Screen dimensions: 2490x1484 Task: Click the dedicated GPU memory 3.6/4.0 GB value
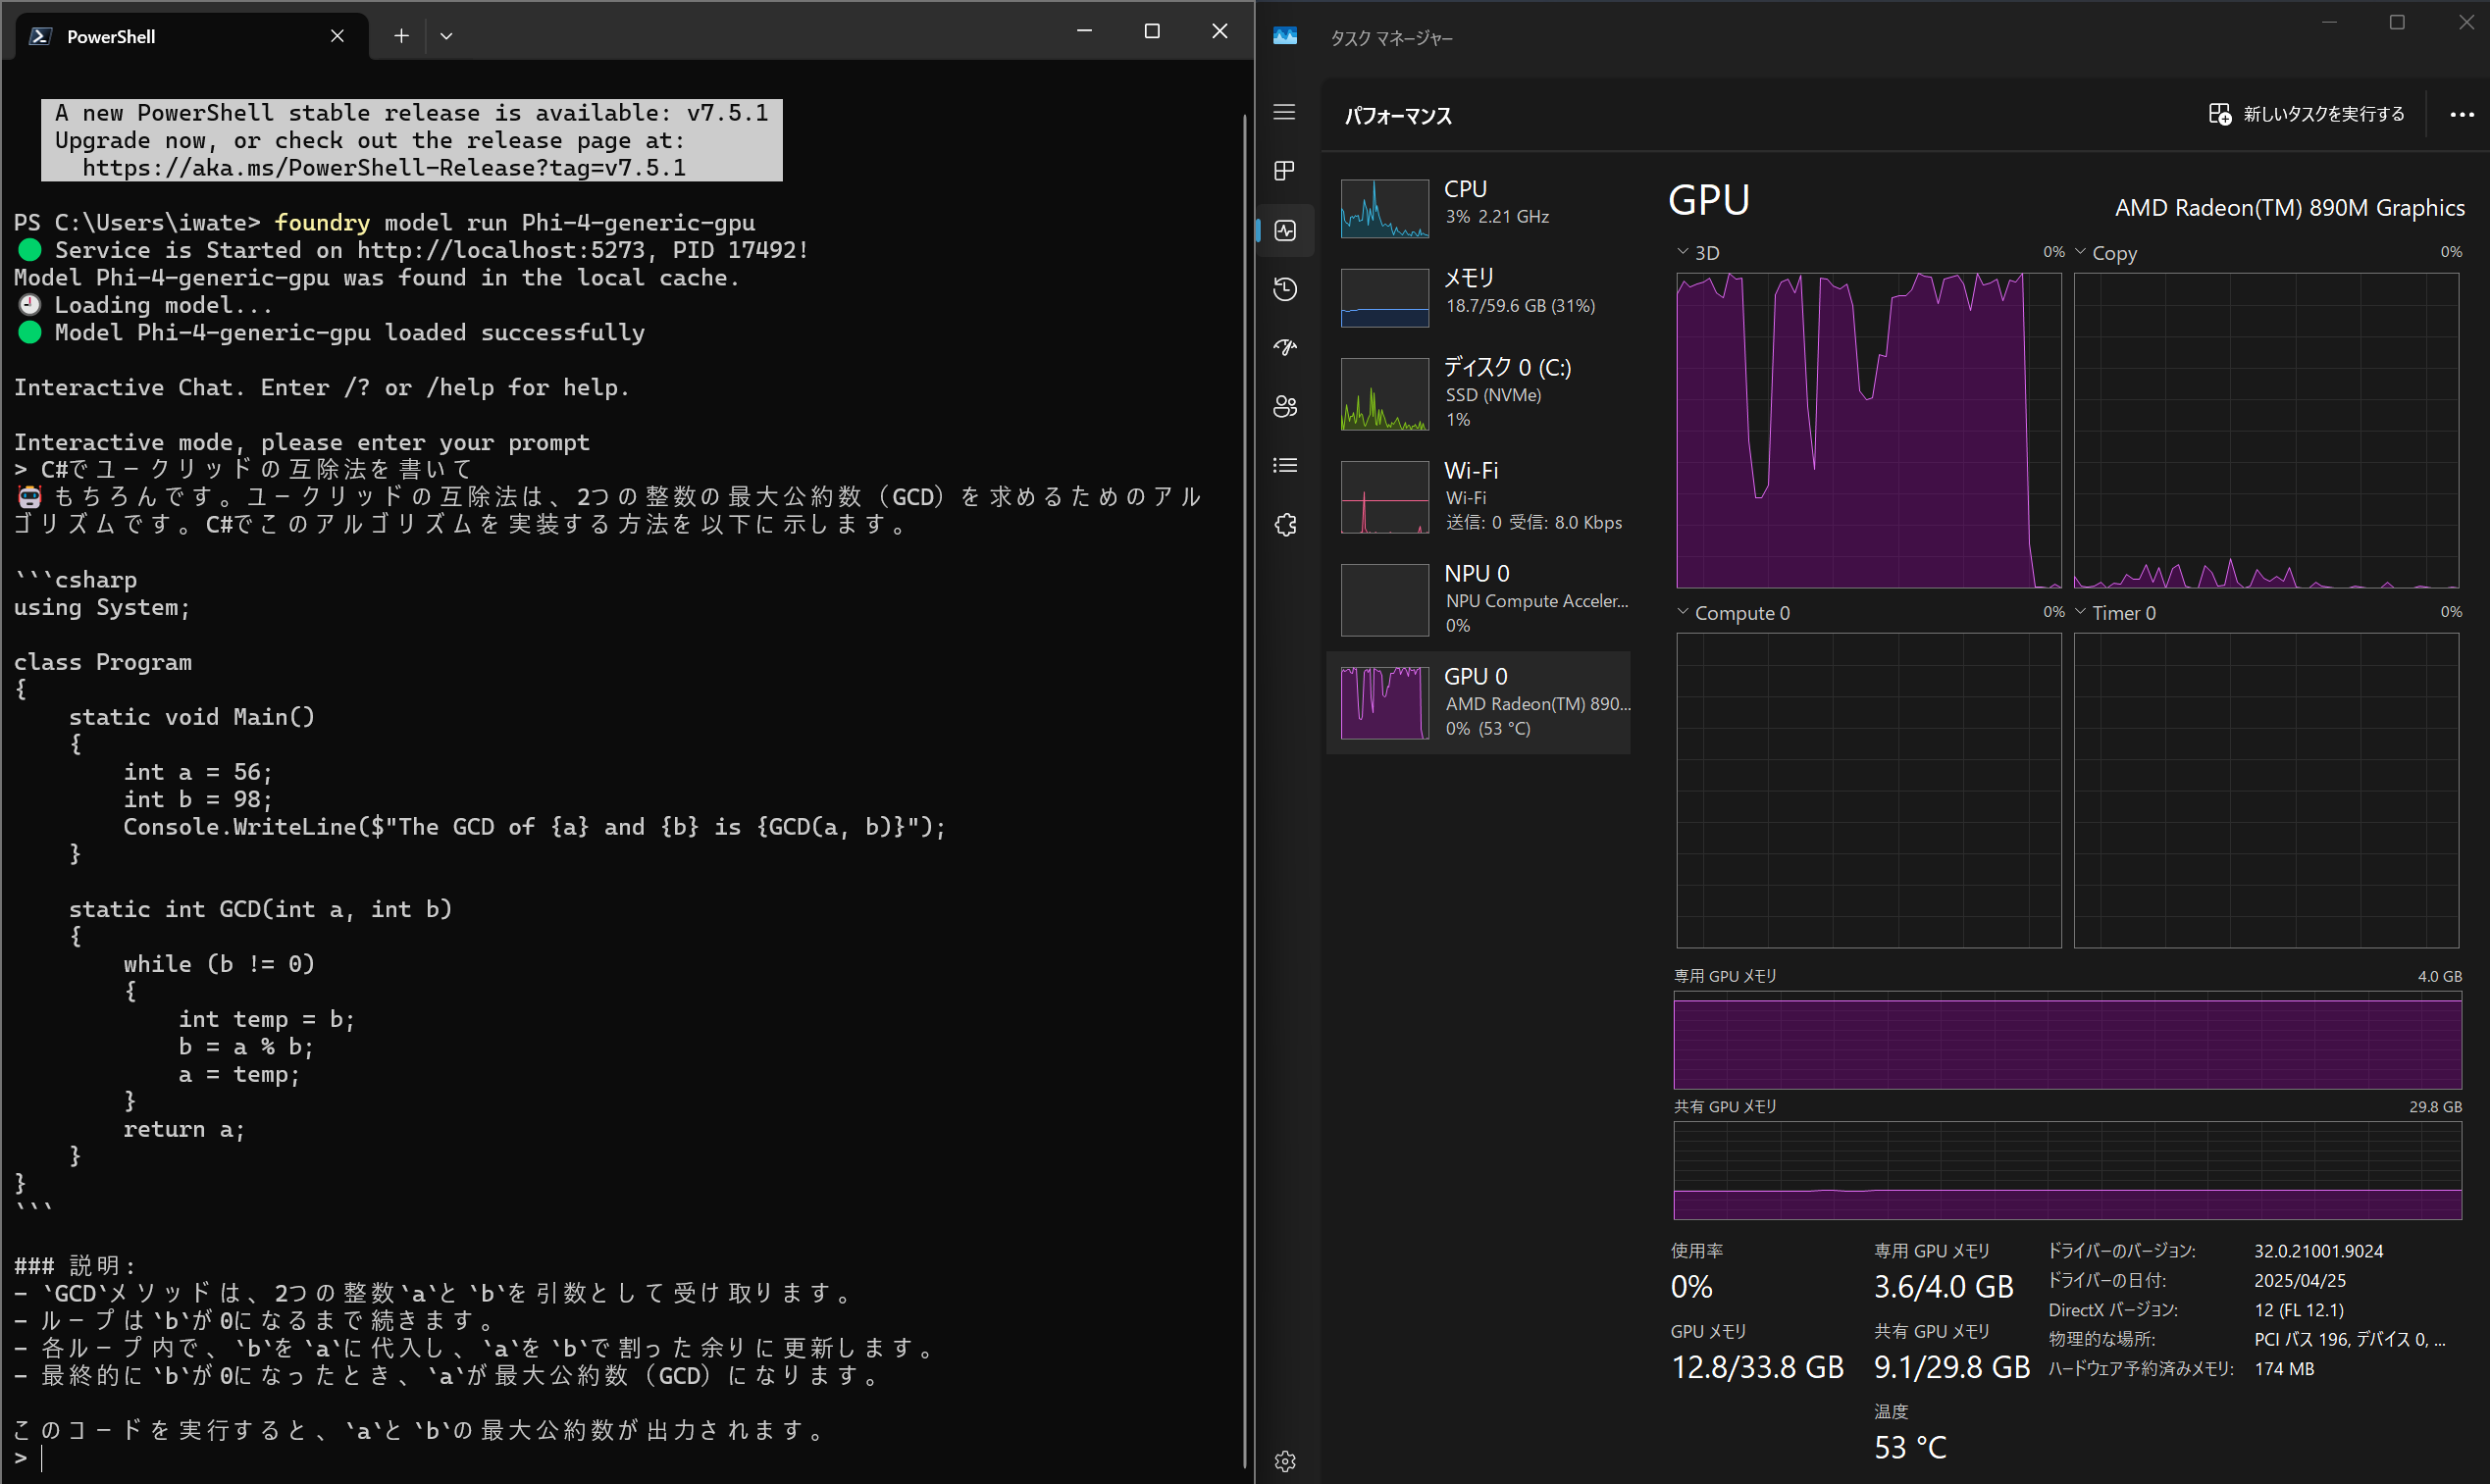1943,1287
